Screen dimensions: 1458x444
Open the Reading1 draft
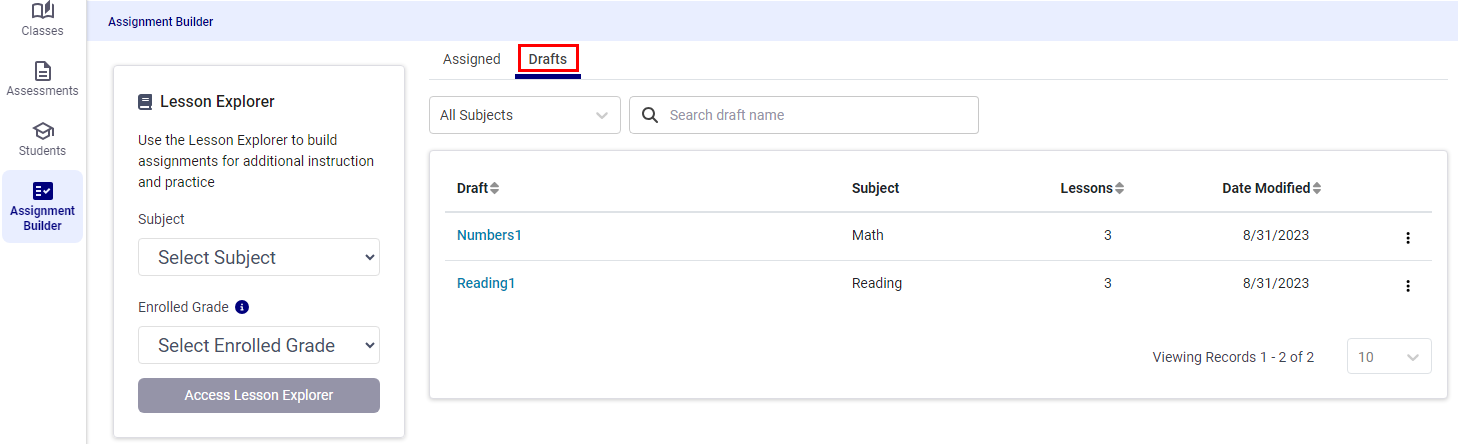(486, 283)
